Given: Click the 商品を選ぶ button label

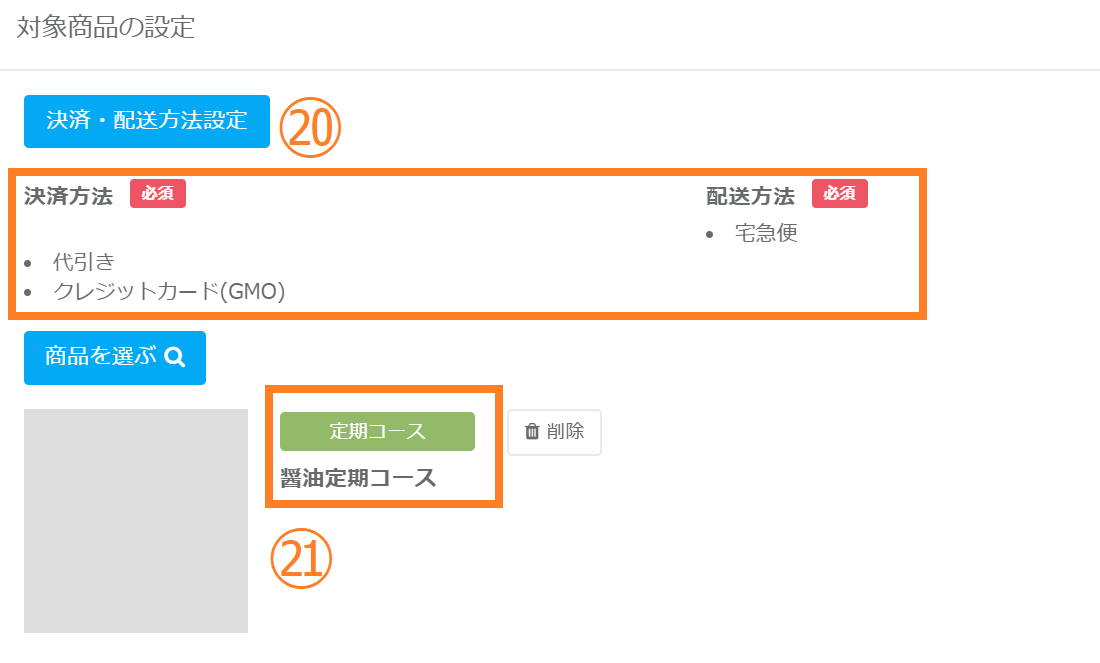Looking at the screenshot, I should [101, 357].
